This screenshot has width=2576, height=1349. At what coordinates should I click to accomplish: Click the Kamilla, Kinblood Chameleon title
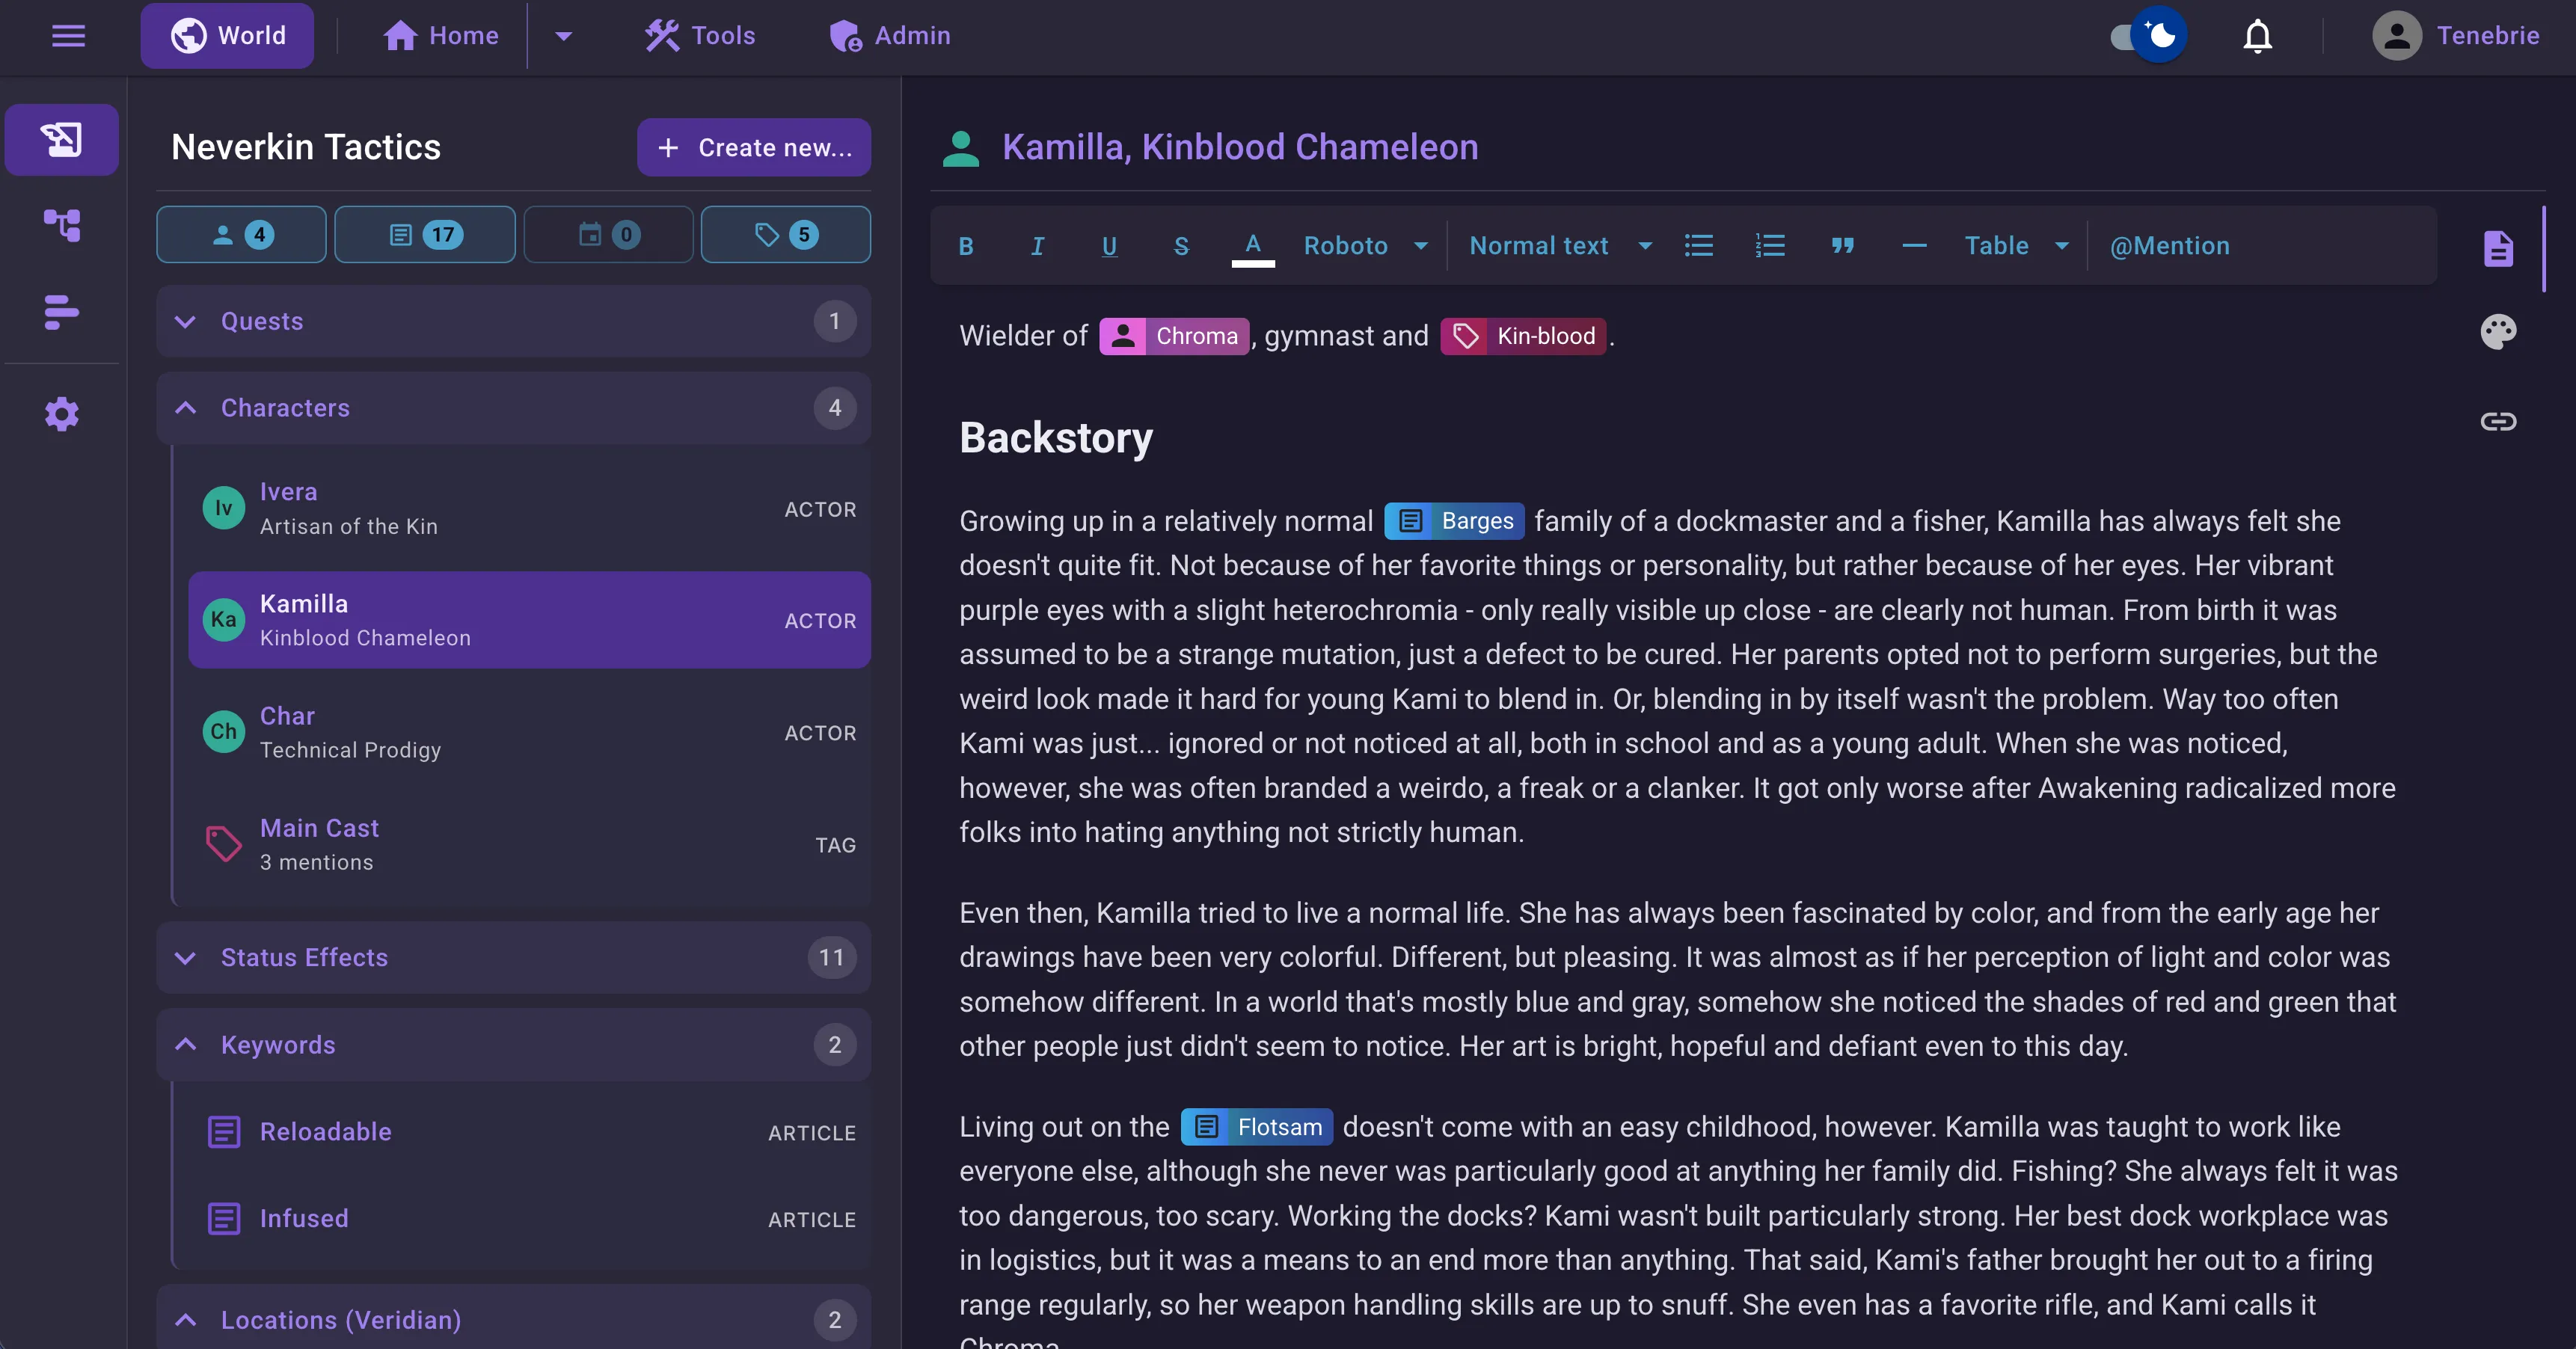click(1240, 147)
